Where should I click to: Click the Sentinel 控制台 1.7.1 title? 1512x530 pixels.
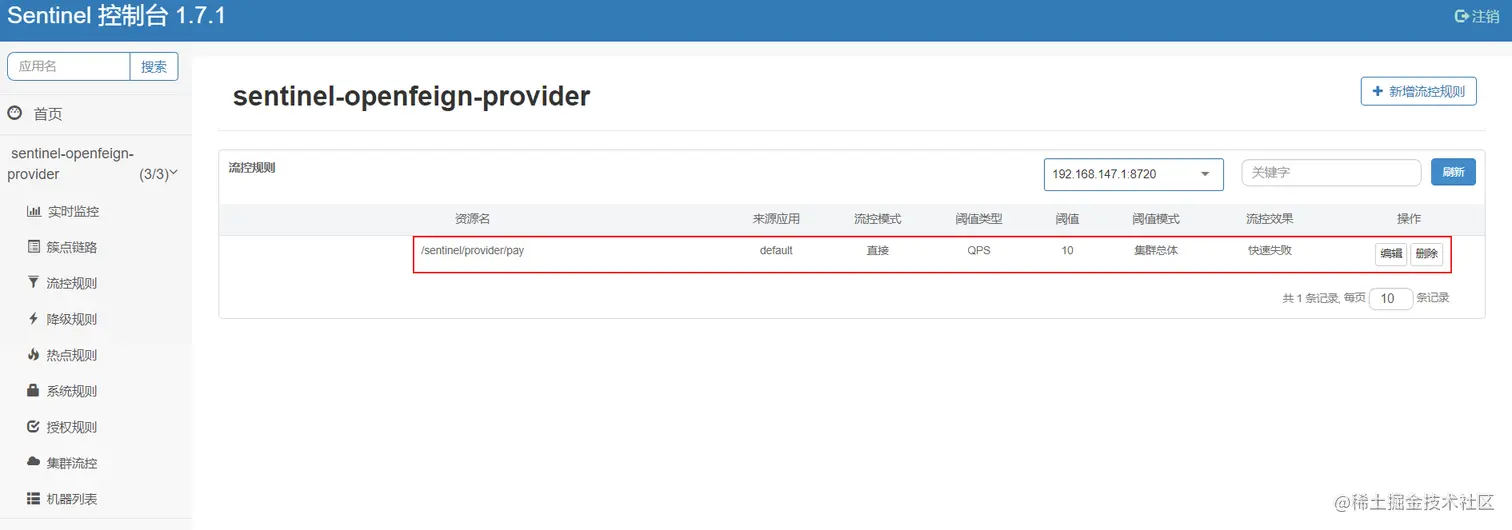pyautogui.click(x=117, y=16)
